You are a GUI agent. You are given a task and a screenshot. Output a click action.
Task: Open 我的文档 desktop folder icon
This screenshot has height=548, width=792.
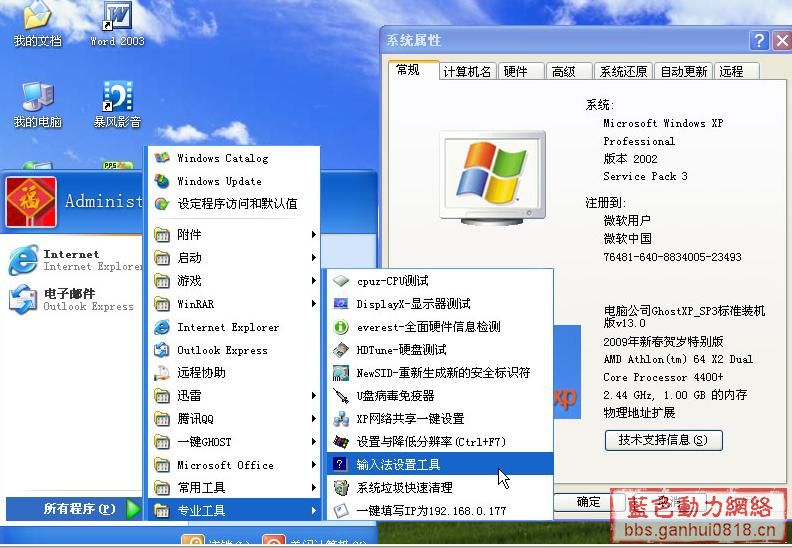tap(37, 22)
